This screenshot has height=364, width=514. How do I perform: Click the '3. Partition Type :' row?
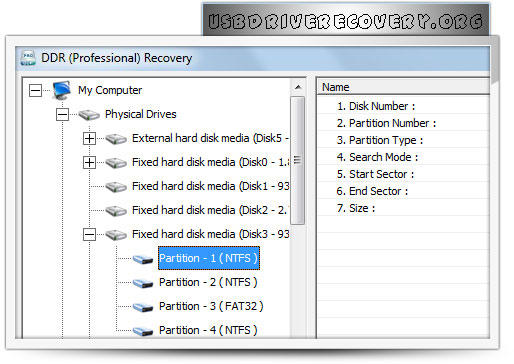[x=403, y=140]
